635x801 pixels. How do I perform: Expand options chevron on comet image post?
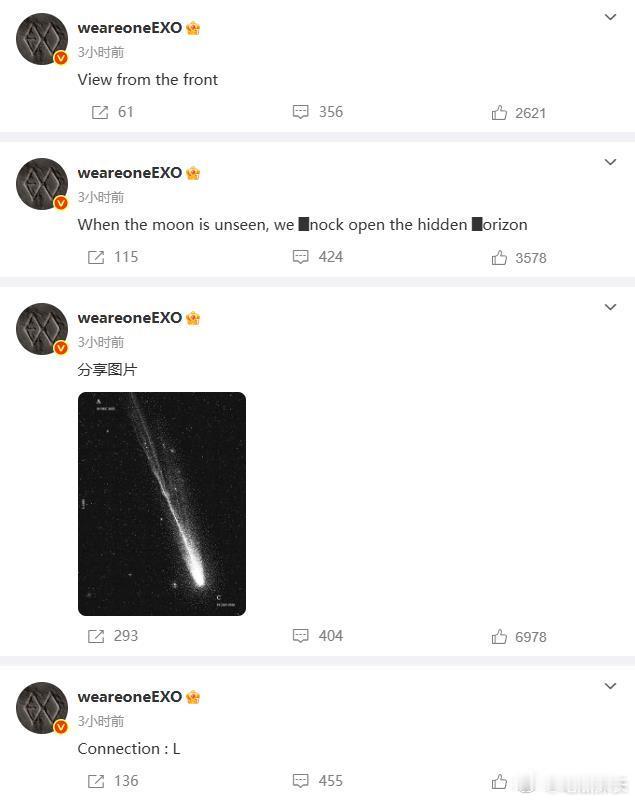click(610, 307)
